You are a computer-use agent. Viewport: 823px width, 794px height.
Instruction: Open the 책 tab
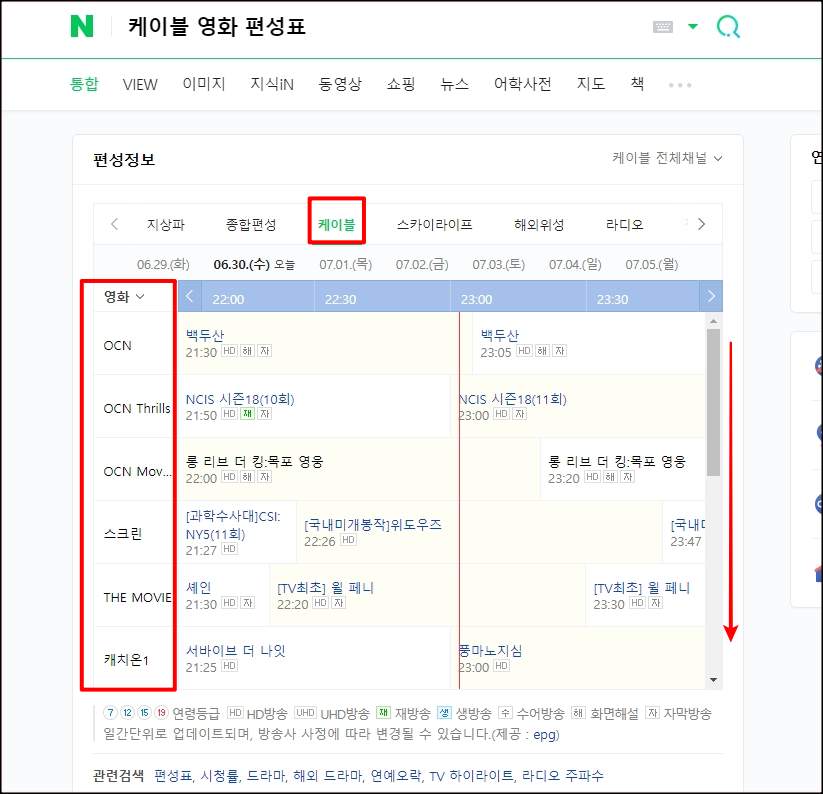click(x=637, y=83)
